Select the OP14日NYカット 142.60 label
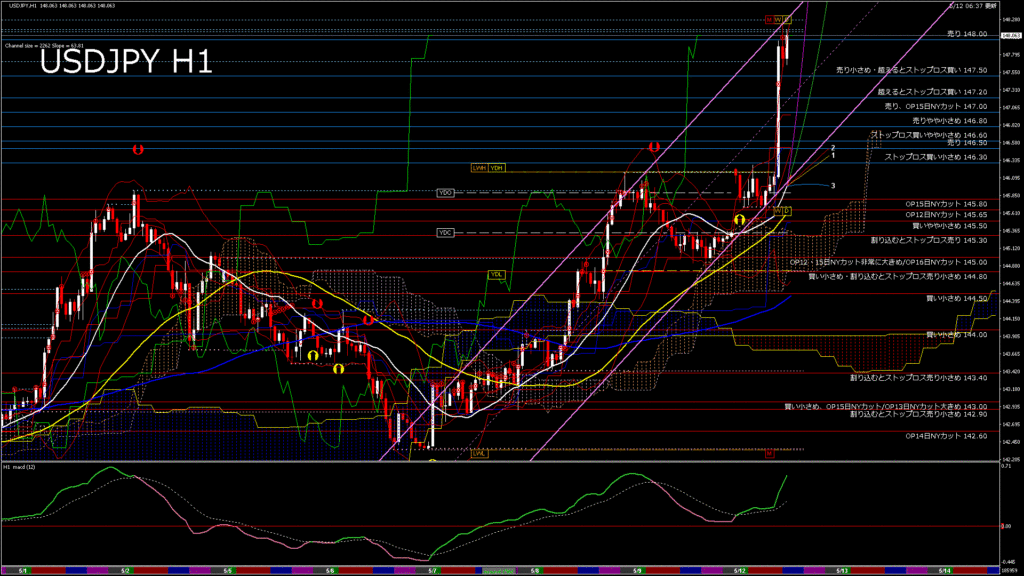Image resolution: width=1024 pixels, height=576 pixels. coord(946,436)
